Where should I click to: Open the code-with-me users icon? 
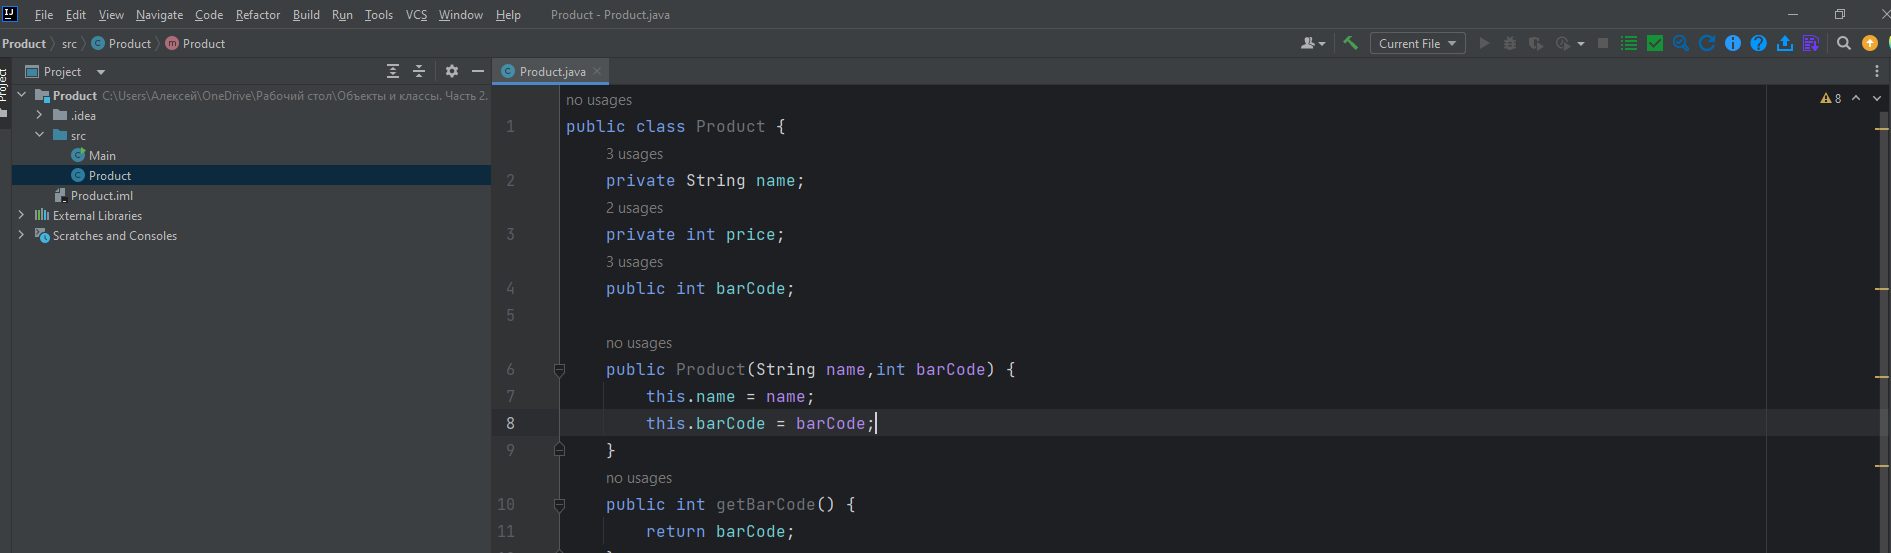tap(1312, 43)
